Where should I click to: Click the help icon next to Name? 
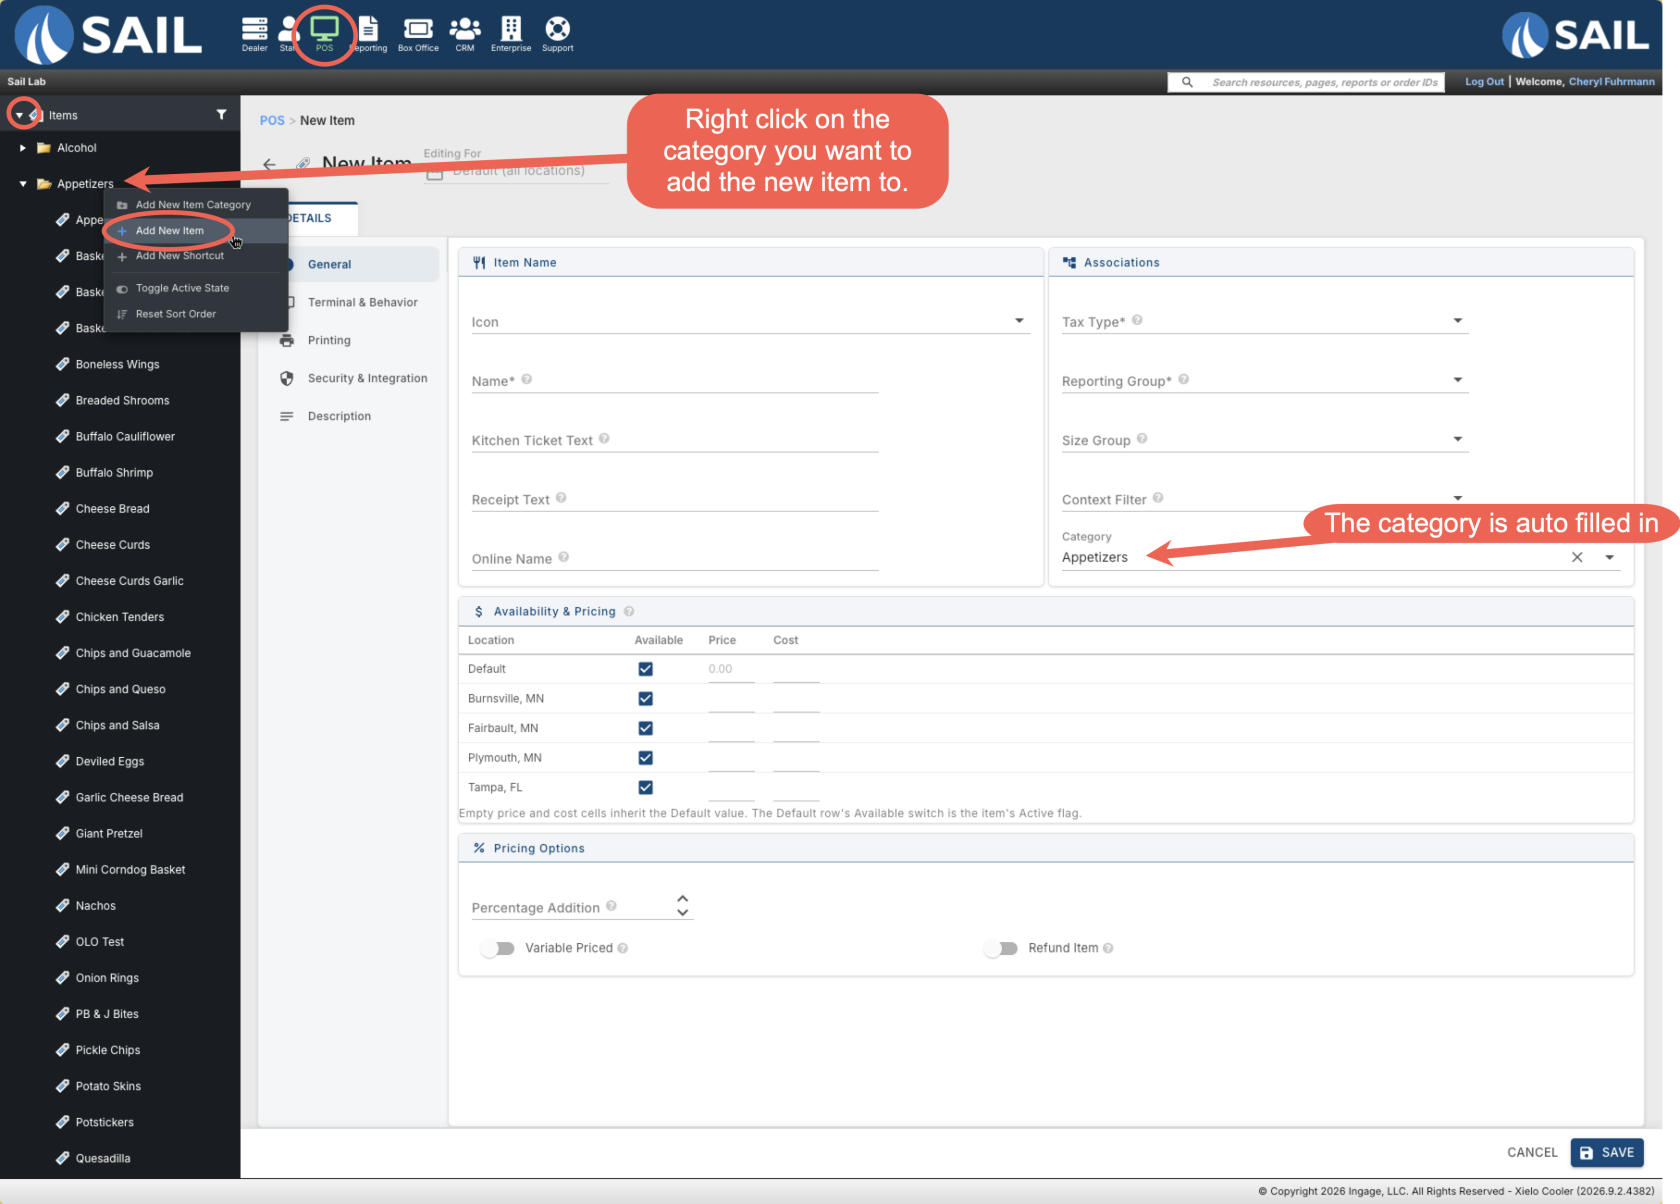(x=527, y=380)
